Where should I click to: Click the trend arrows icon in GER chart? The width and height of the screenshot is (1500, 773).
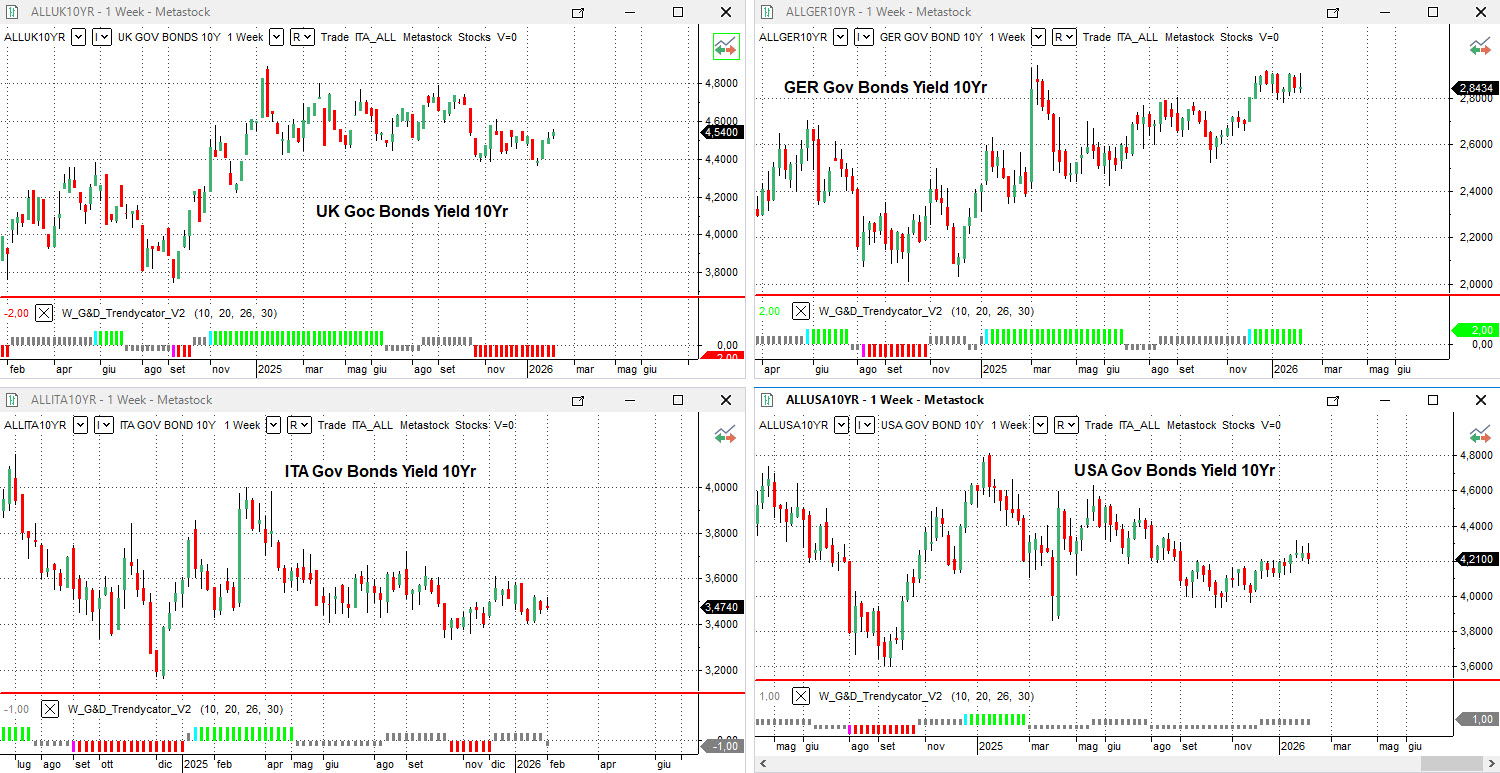coord(1479,46)
